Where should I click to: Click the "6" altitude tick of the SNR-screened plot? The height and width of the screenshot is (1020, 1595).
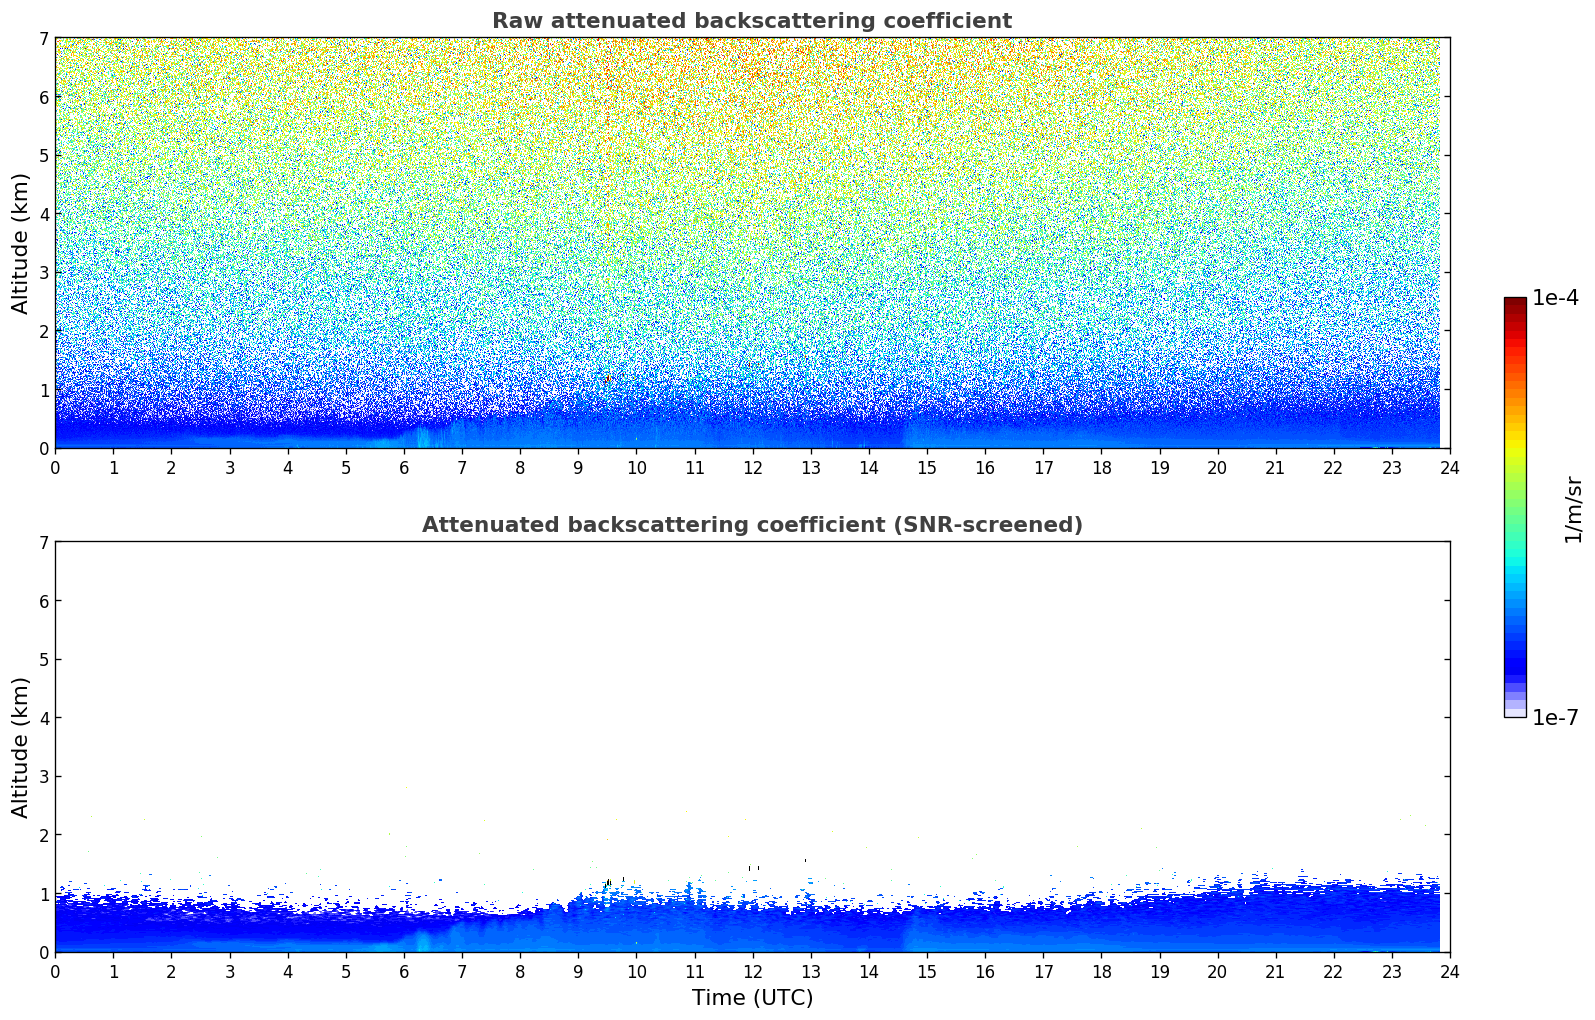(43, 601)
